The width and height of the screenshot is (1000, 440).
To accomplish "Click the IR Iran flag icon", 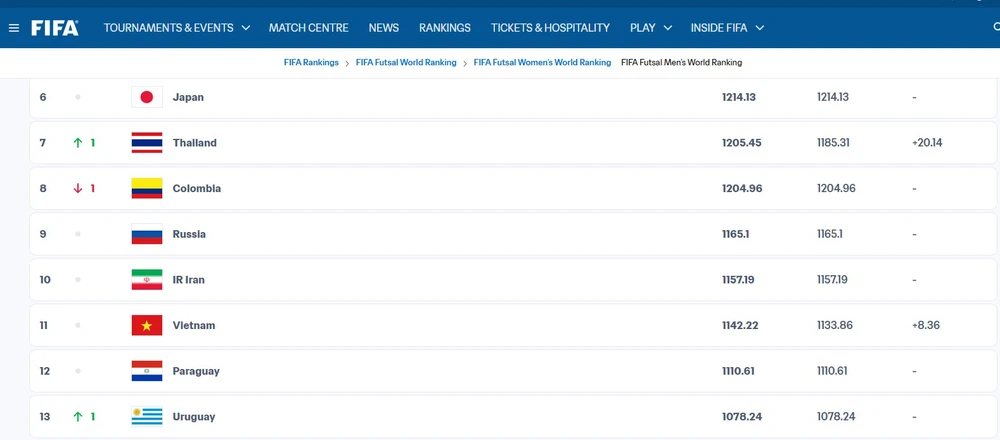I will [147, 280].
